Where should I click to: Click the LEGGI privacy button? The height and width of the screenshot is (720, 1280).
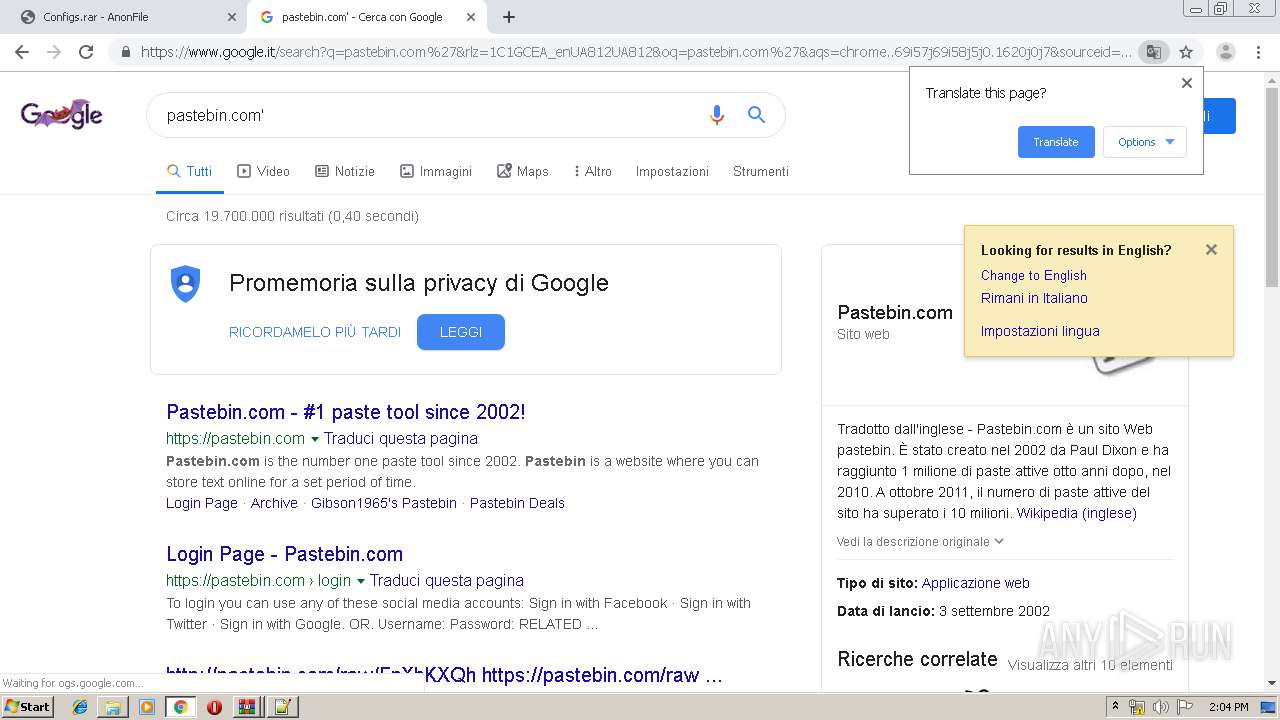pyautogui.click(x=461, y=332)
